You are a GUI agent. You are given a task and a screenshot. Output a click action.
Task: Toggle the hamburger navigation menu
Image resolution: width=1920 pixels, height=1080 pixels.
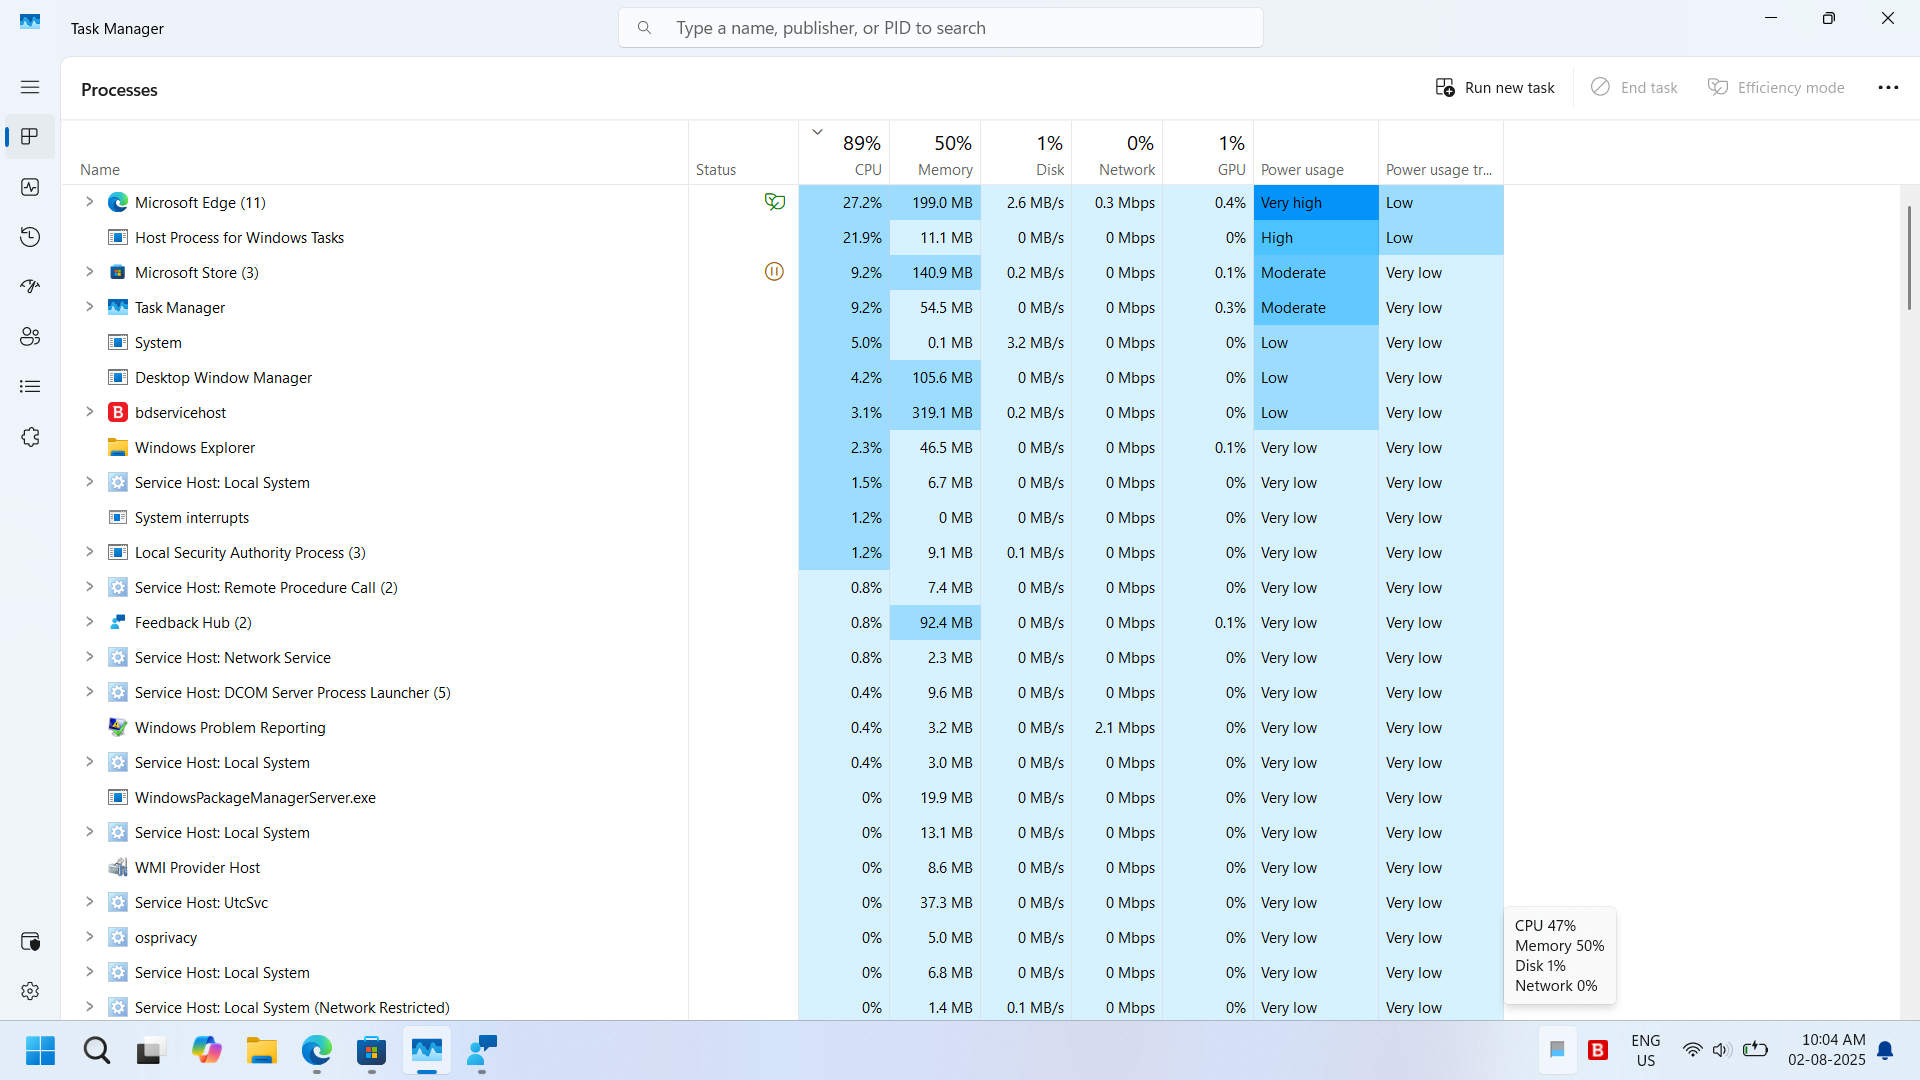(30, 87)
